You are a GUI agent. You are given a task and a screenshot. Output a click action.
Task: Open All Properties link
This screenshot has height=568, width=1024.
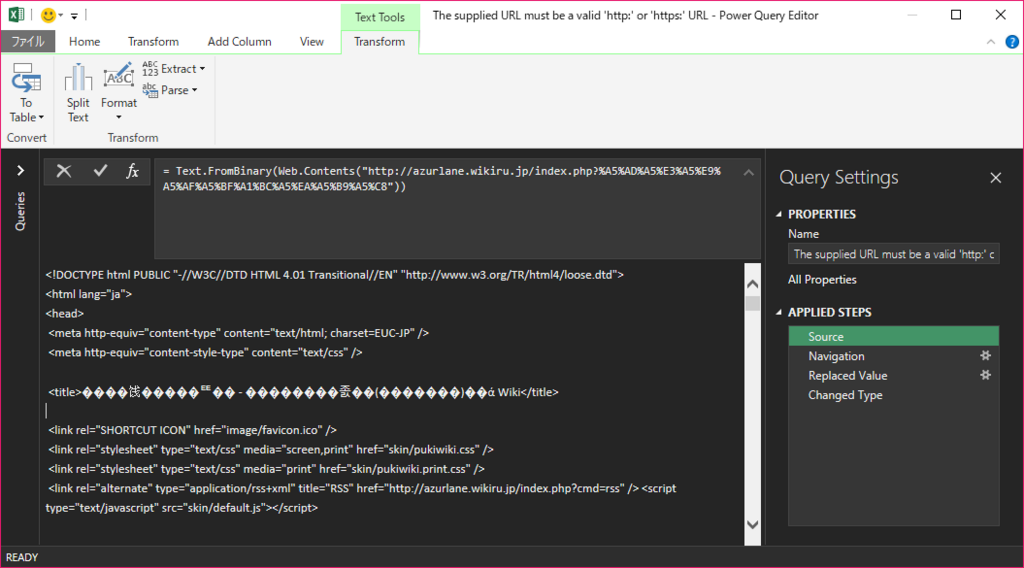(x=822, y=279)
